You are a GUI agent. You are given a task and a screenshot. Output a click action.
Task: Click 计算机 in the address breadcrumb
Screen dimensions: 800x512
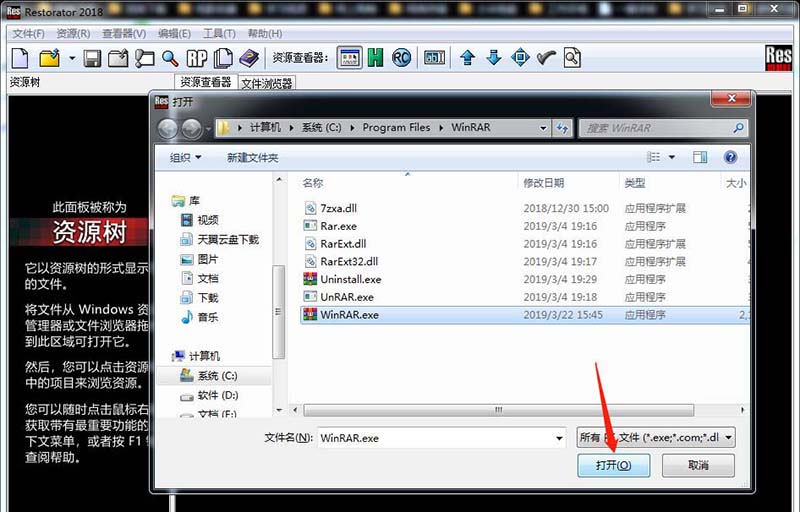[265, 127]
